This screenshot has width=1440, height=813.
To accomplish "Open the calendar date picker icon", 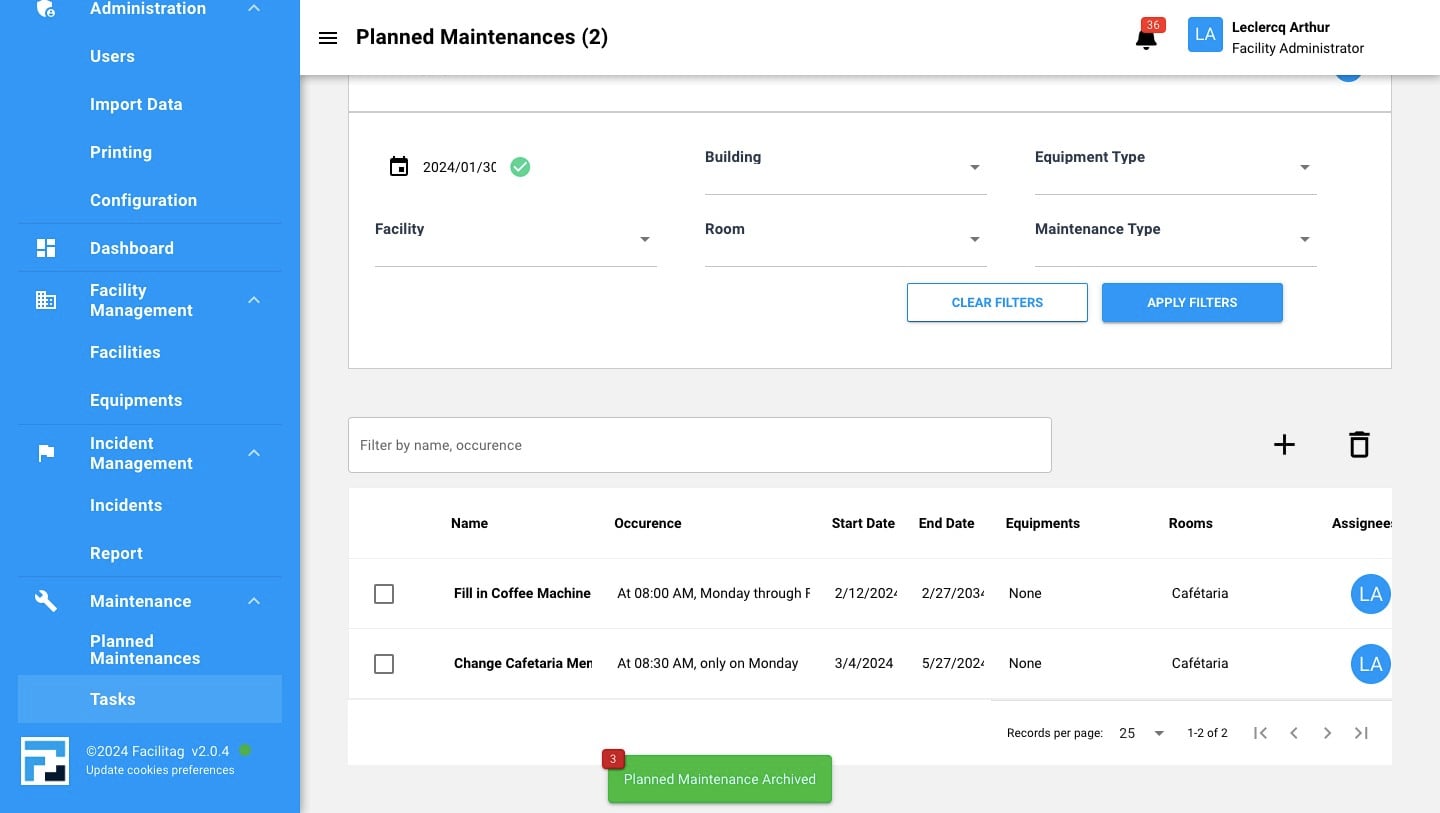I will [399, 167].
